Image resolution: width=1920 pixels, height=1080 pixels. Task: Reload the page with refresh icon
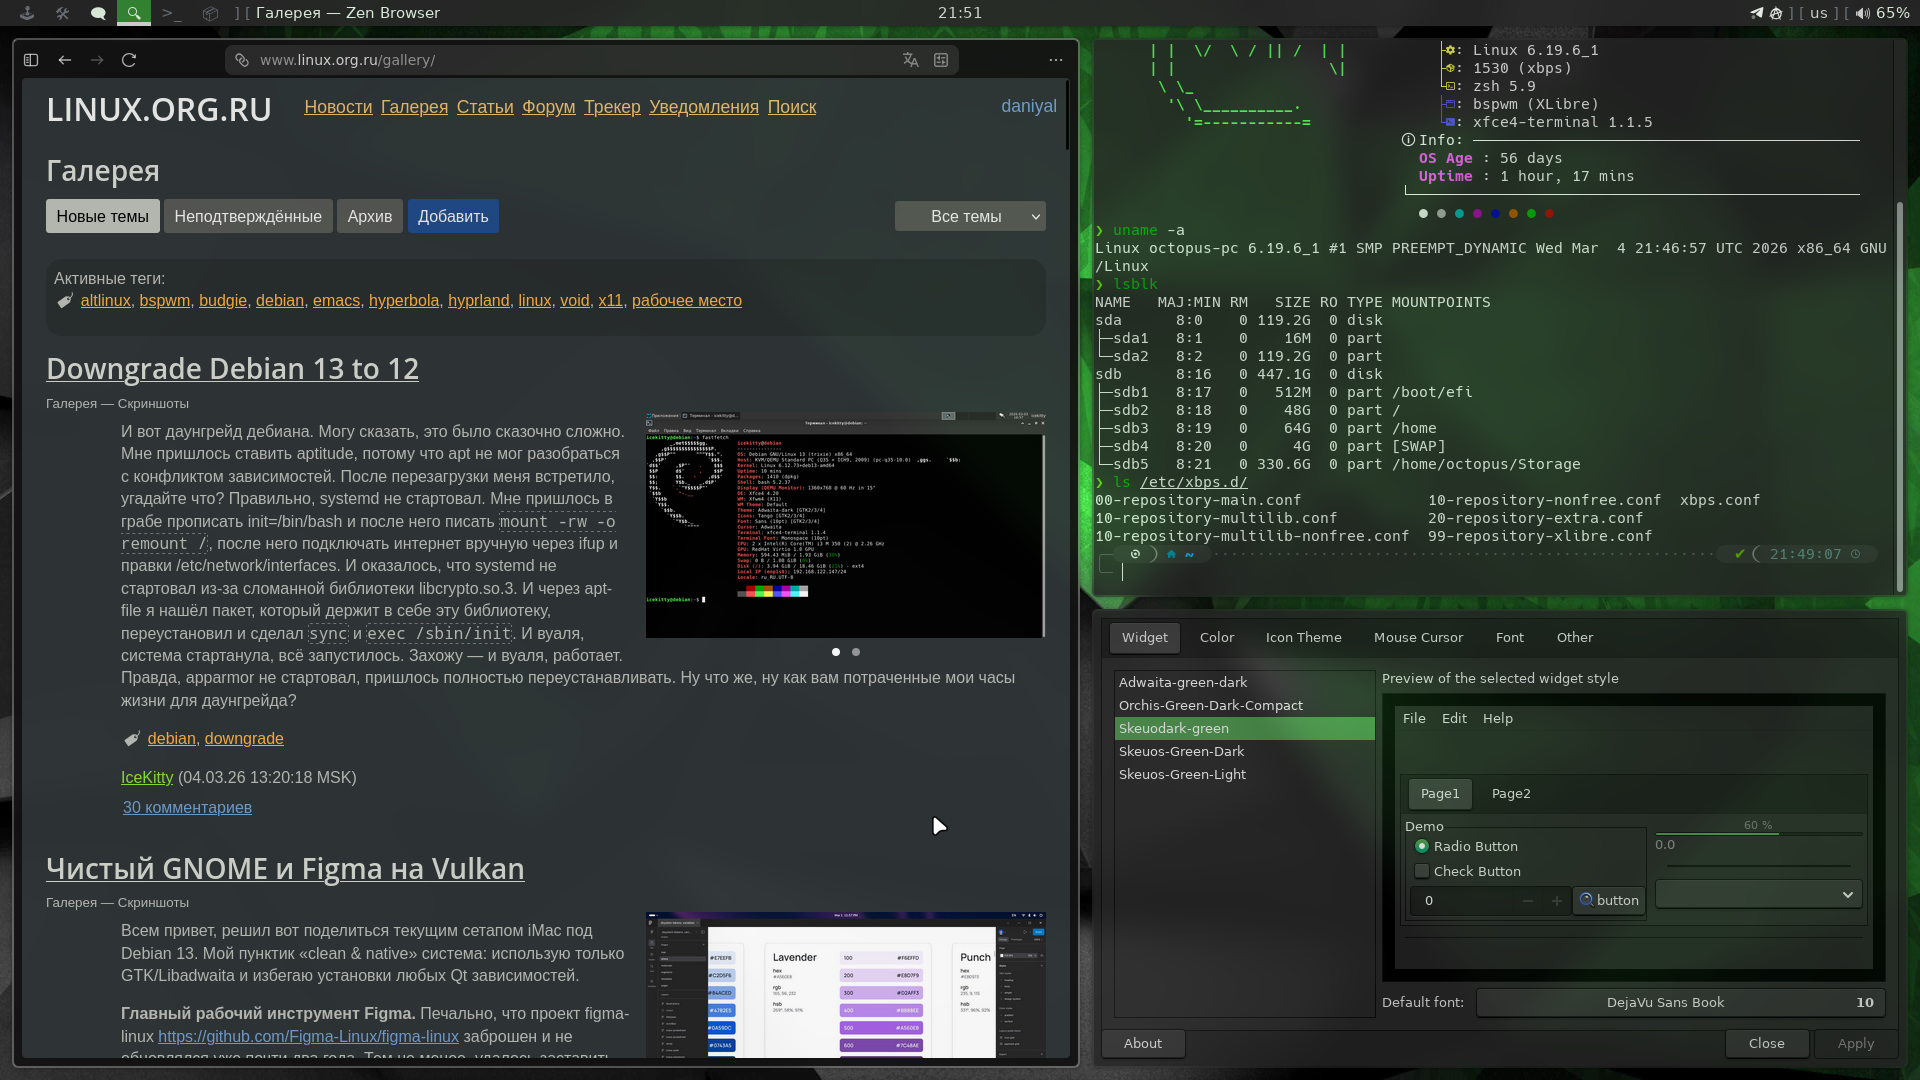[x=129, y=60]
